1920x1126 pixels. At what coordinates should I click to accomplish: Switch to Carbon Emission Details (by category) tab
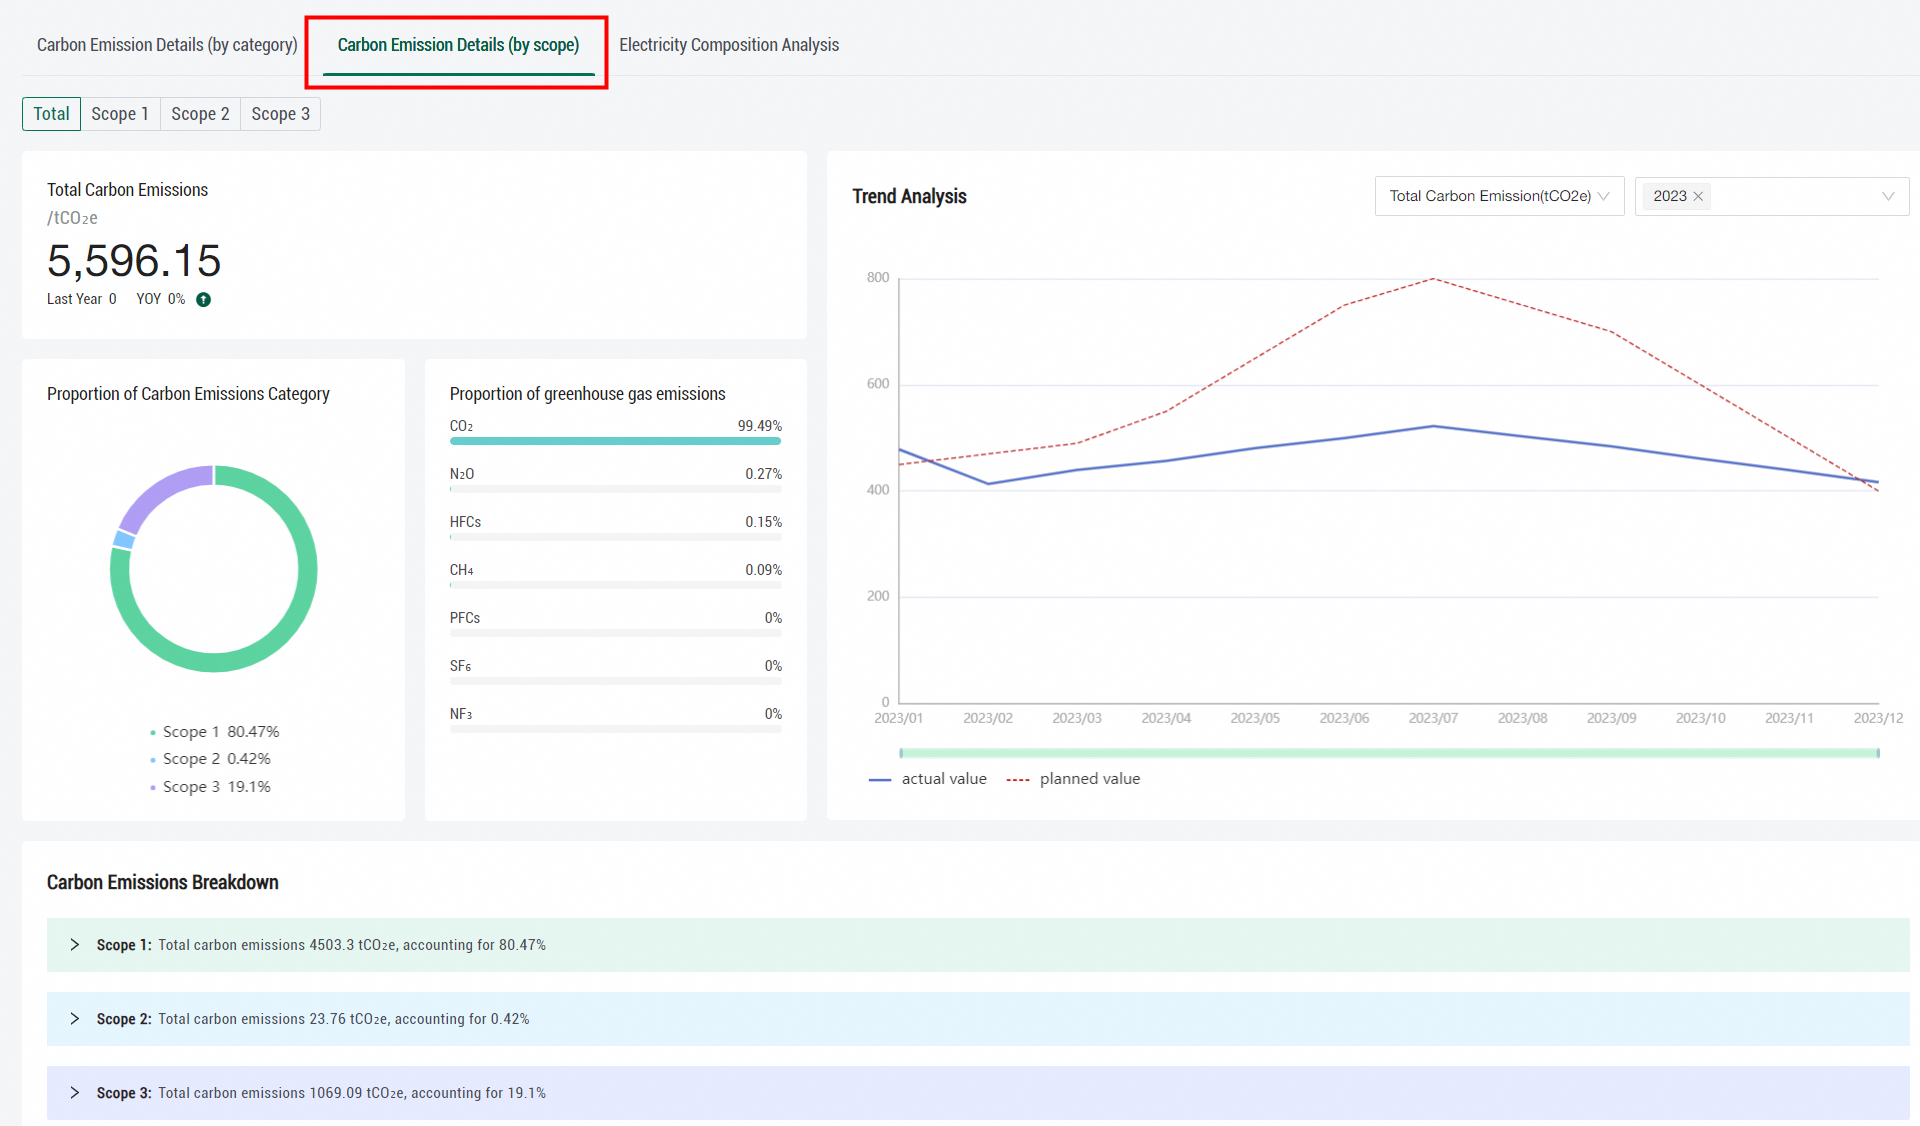(167, 45)
